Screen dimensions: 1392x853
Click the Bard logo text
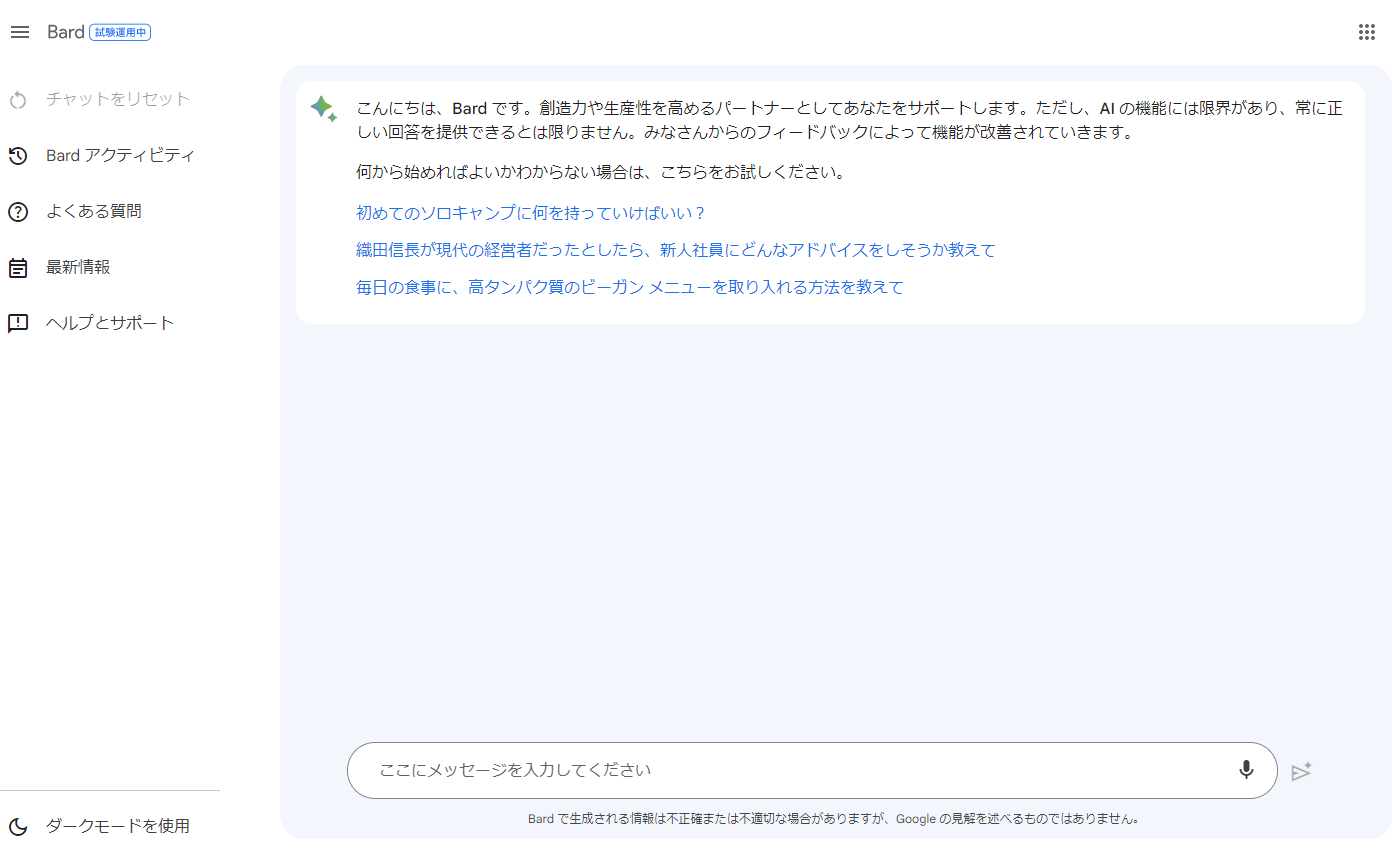(66, 32)
